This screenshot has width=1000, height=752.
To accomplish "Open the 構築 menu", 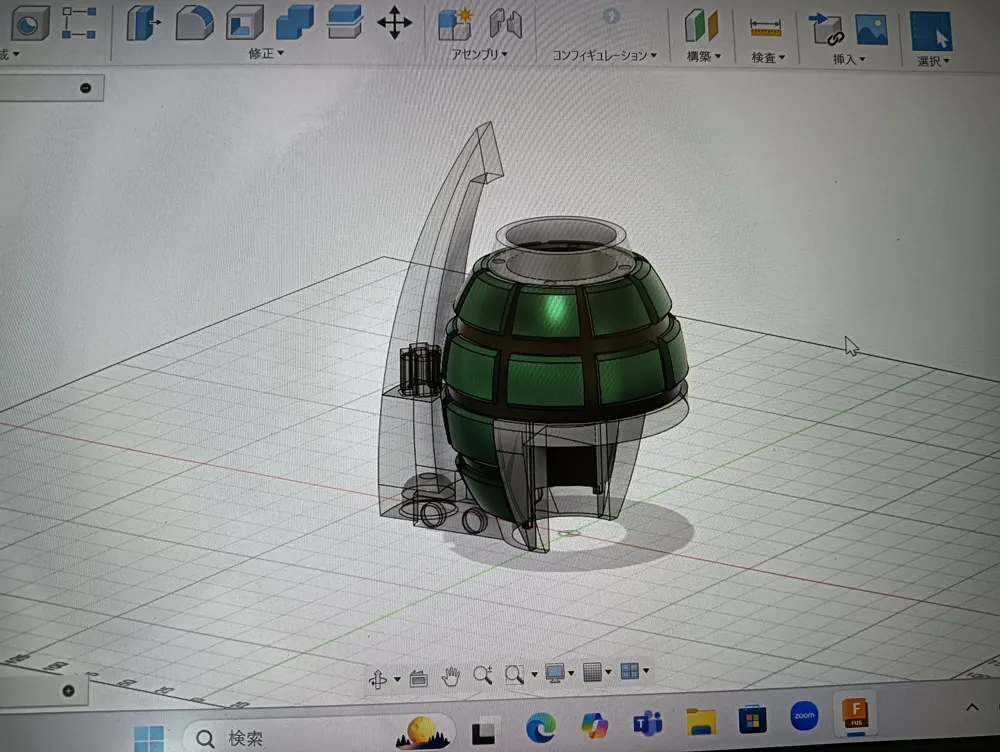I will [x=704, y=57].
